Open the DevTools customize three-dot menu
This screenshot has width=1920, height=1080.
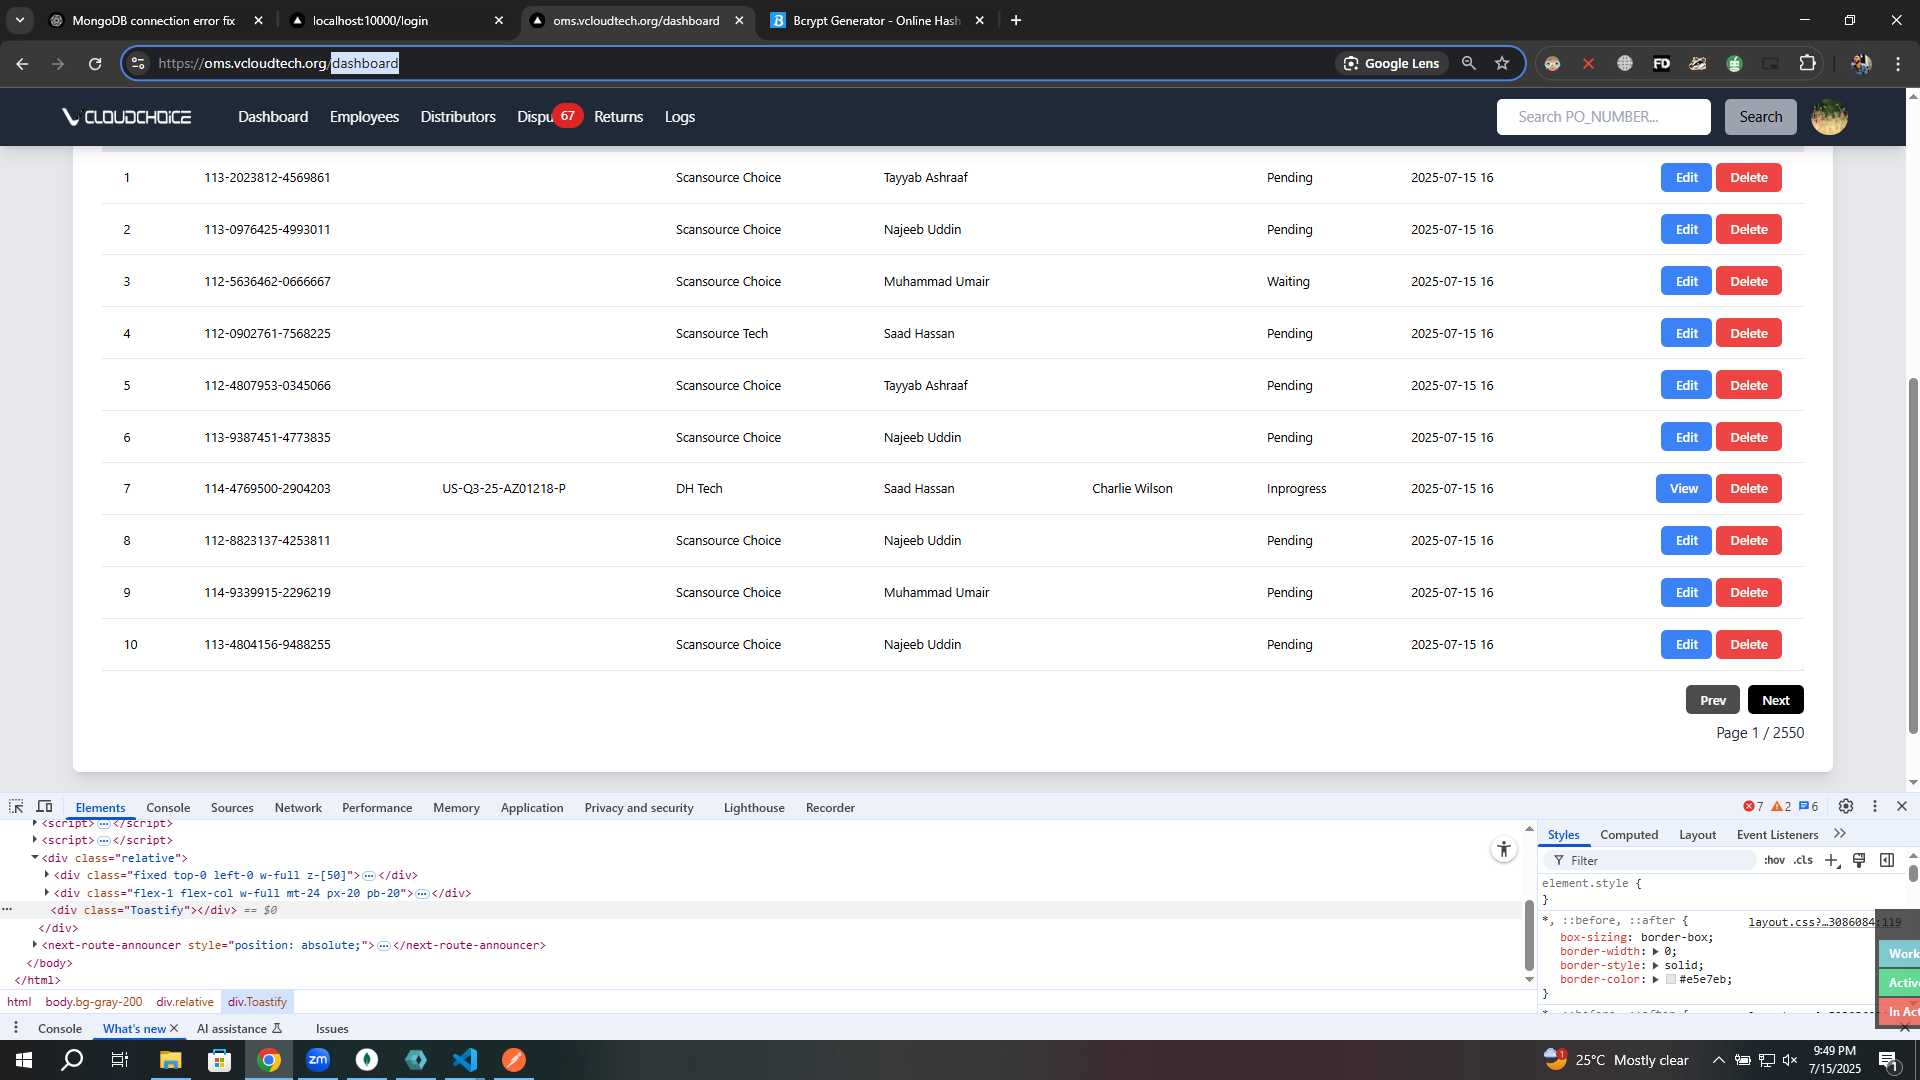pyautogui.click(x=1875, y=807)
